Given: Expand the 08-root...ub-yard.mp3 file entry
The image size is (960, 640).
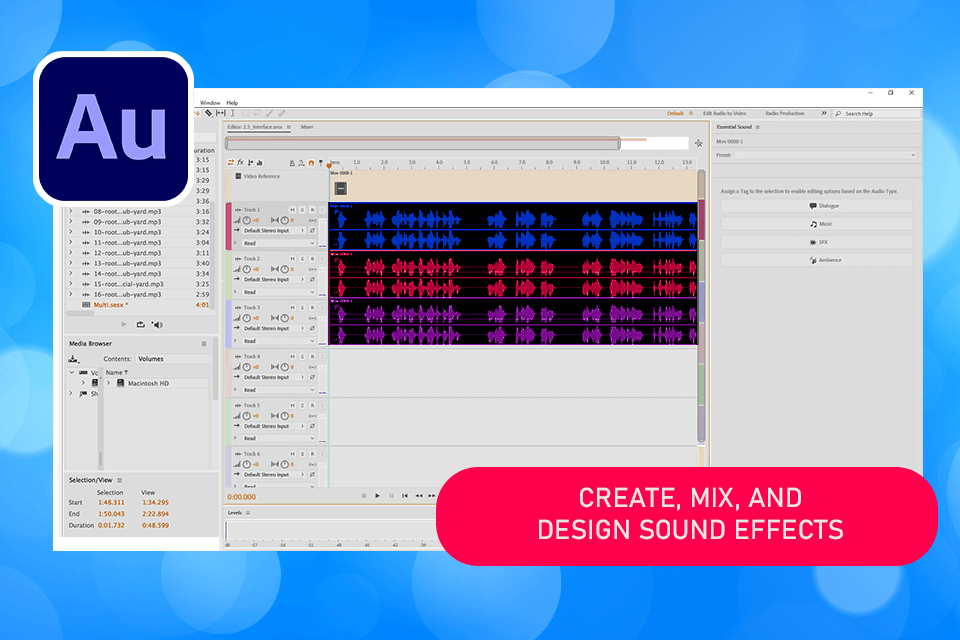Looking at the screenshot, I should point(70,212).
